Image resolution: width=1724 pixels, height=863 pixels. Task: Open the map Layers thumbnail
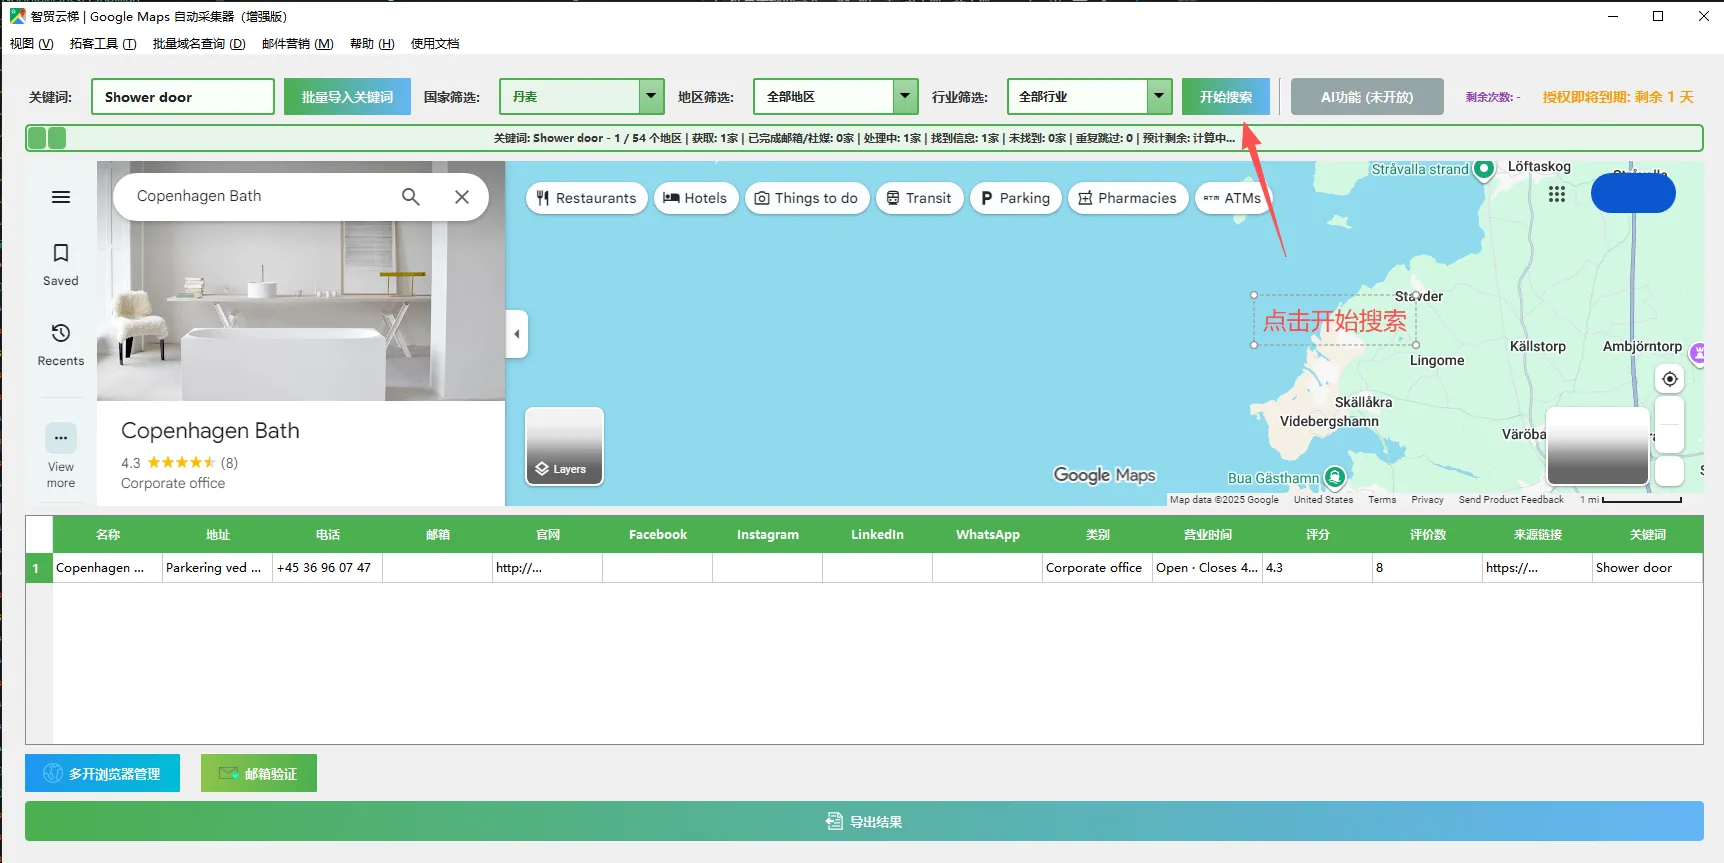point(564,446)
